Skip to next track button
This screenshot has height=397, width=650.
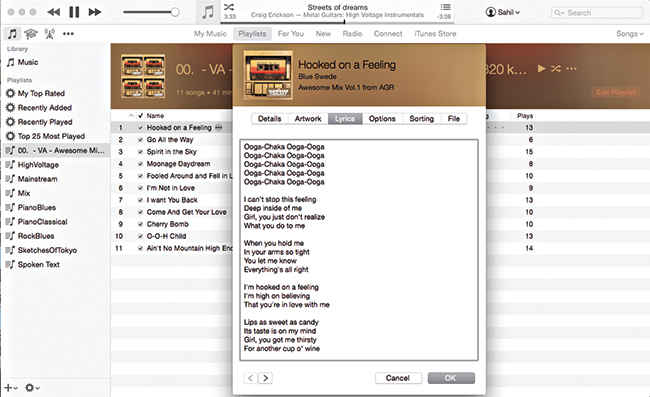(95, 12)
